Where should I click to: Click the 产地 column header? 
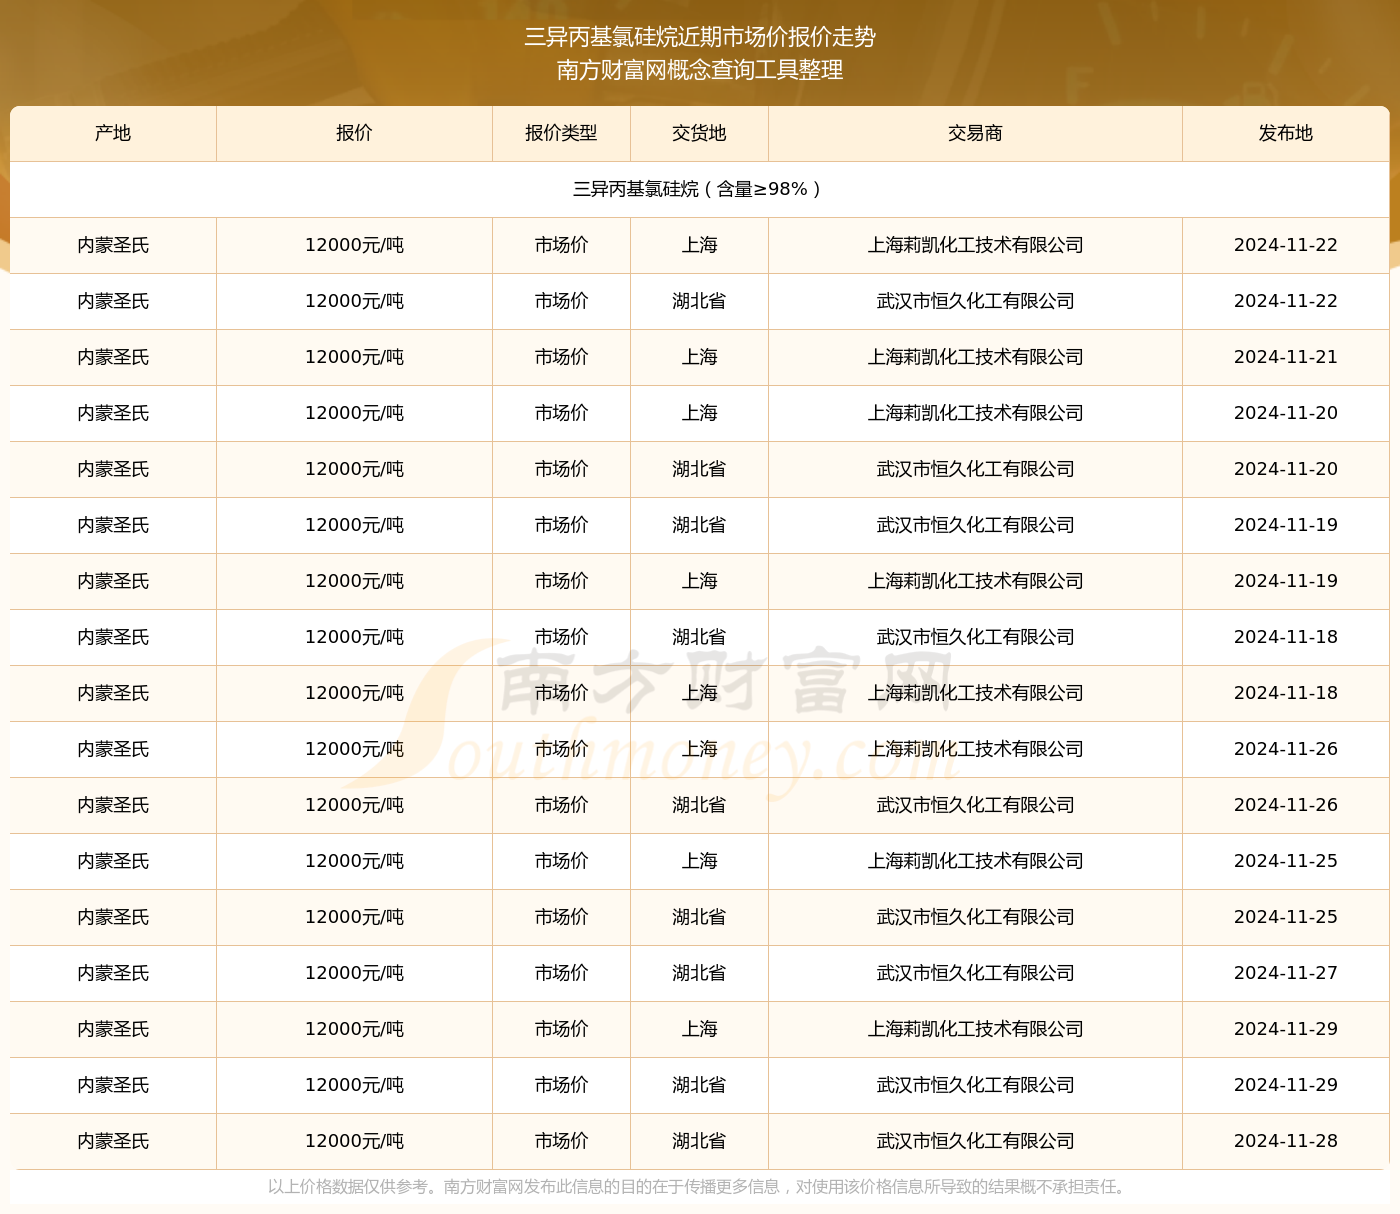113,133
